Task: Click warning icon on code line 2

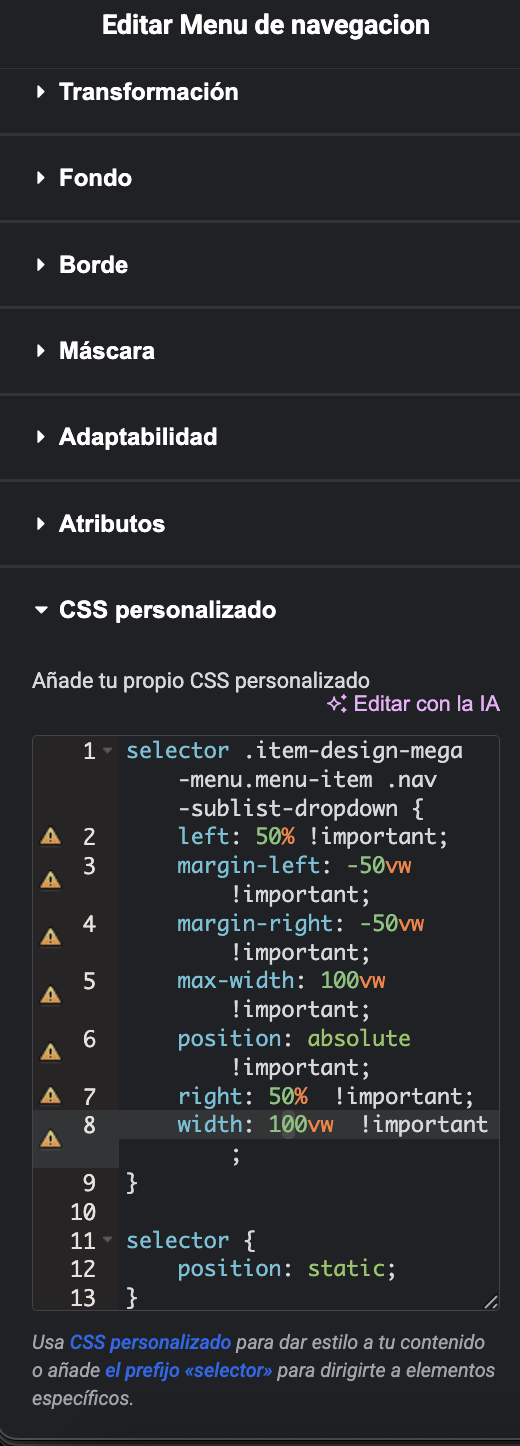Action: tap(50, 837)
